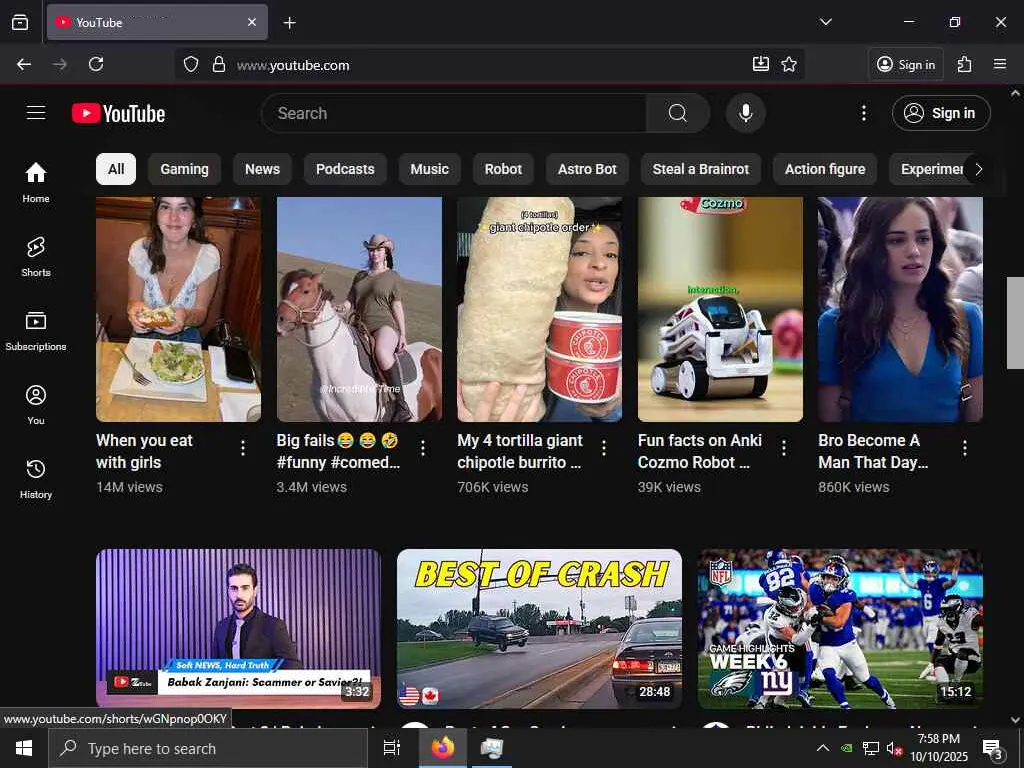Screen dimensions: 1024x768
Task: Open YouTube settings three-dot menu
Action: click(864, 113)
